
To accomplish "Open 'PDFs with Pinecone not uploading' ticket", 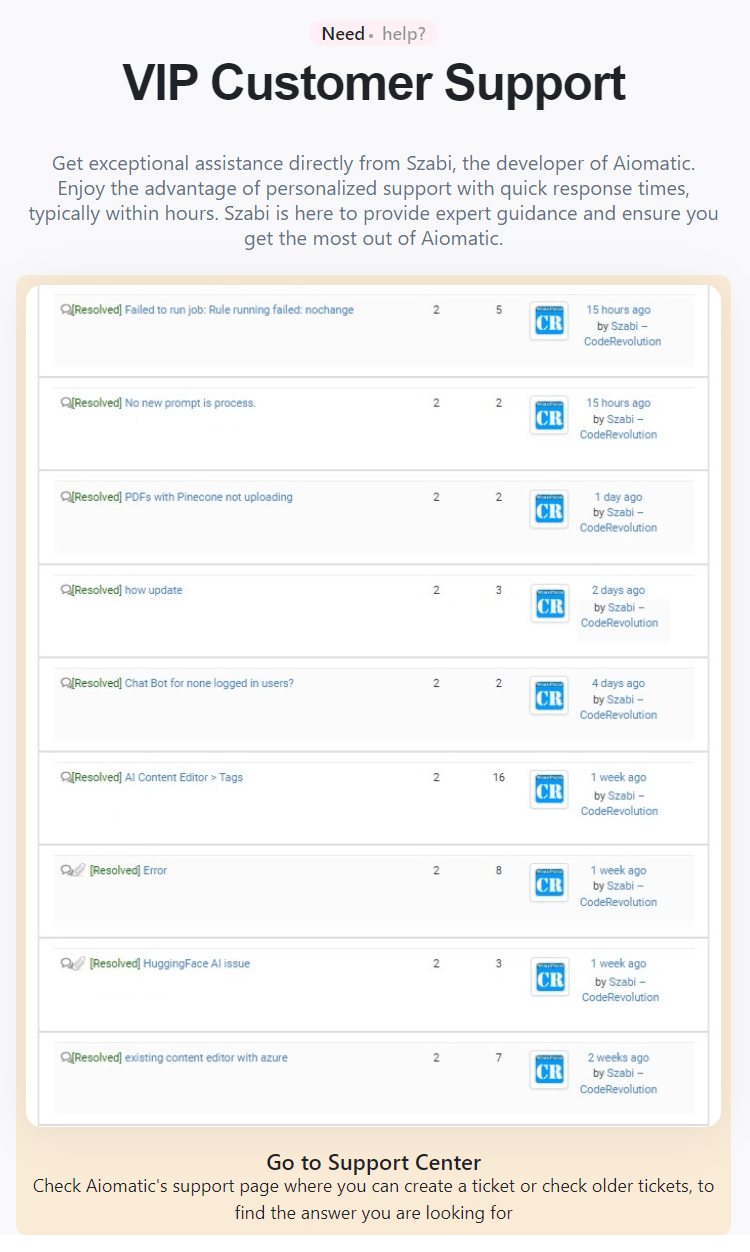I will (x=209, y=497).
